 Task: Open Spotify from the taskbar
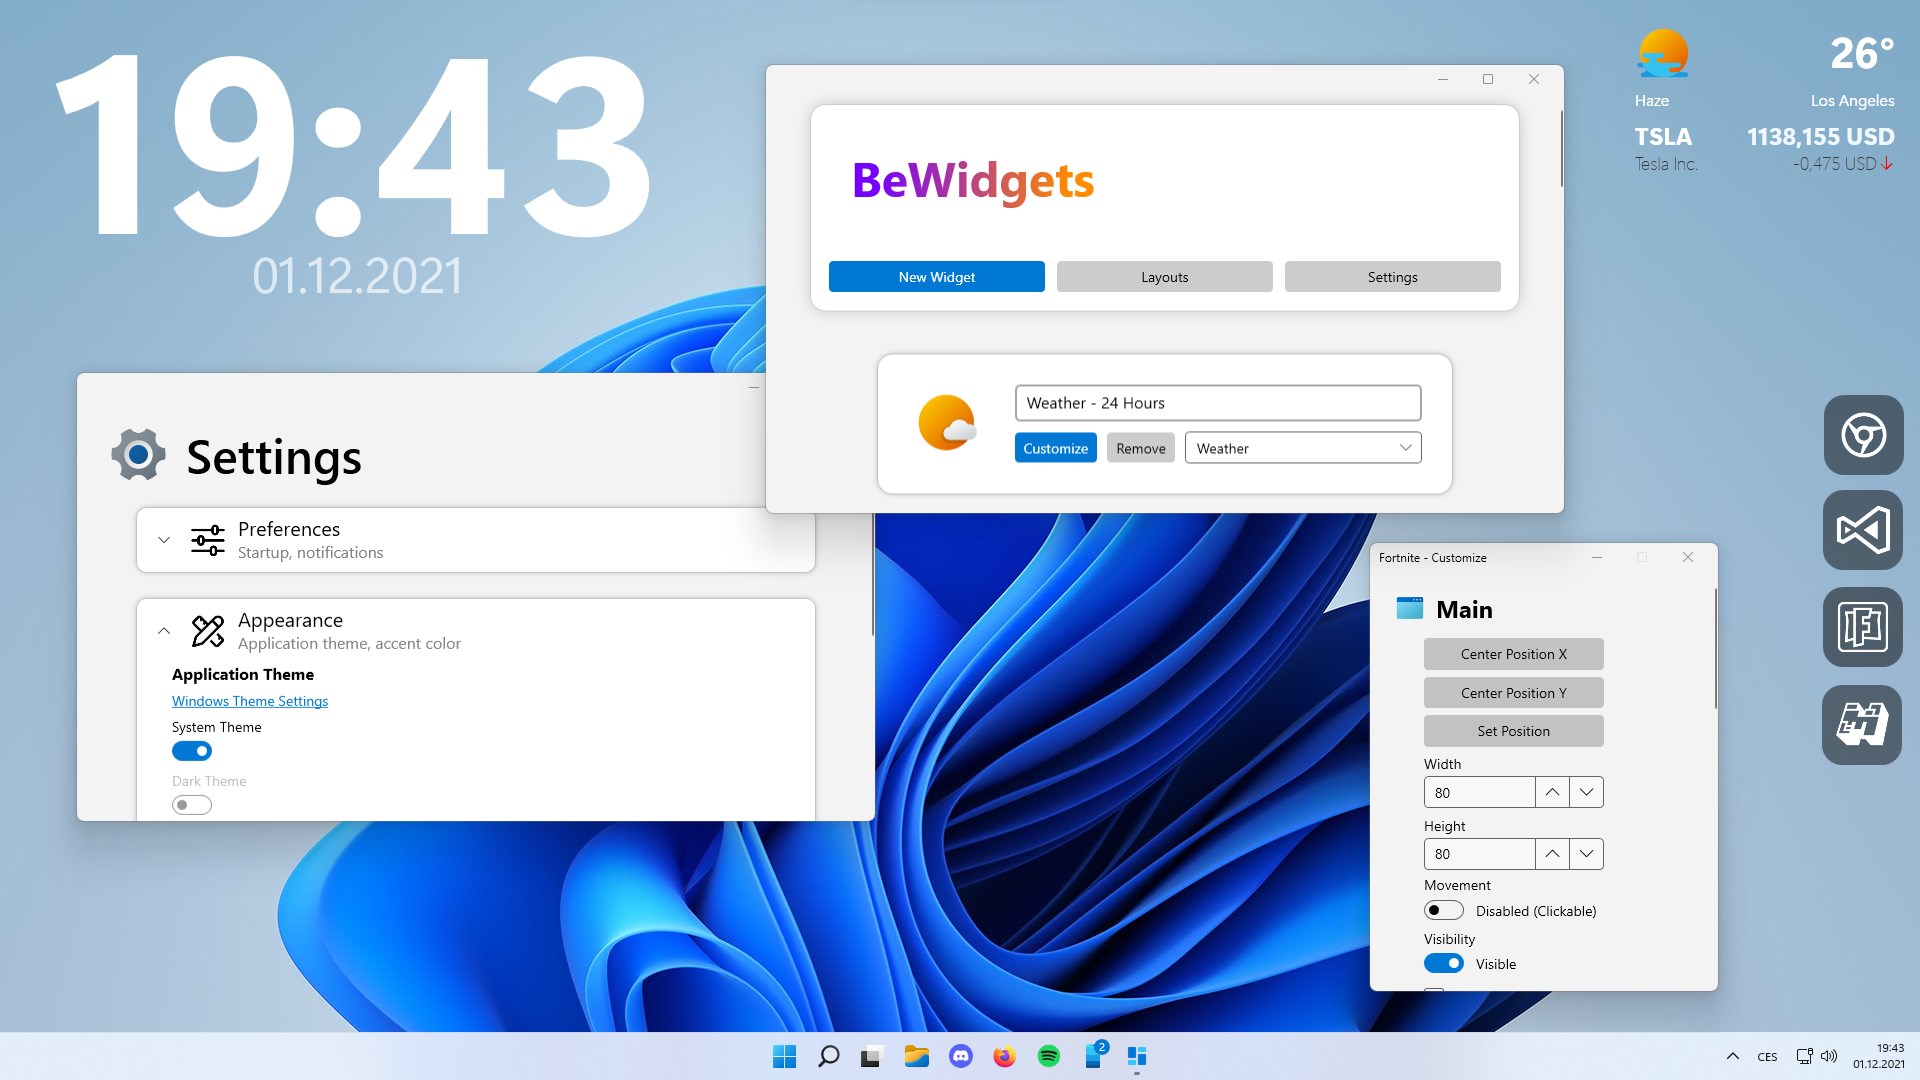point(1048,1056)
